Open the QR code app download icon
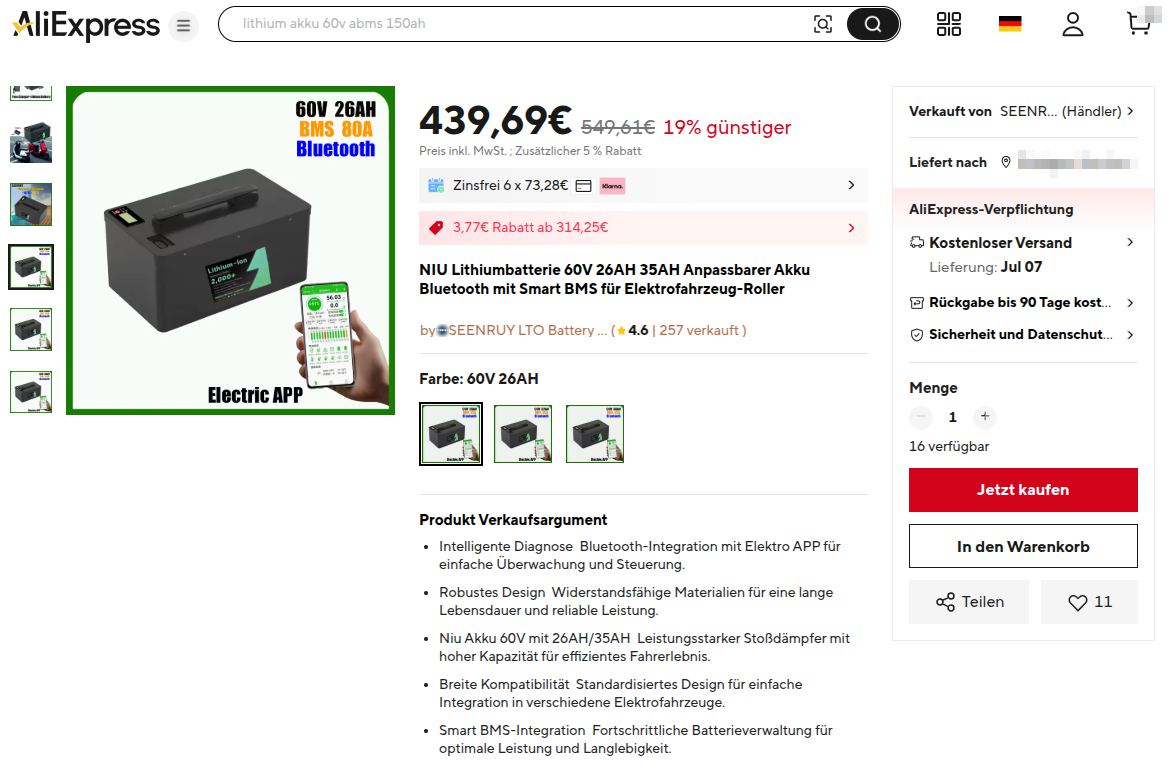The width and height of the screenshot is (1172, 768). (949, 24)
